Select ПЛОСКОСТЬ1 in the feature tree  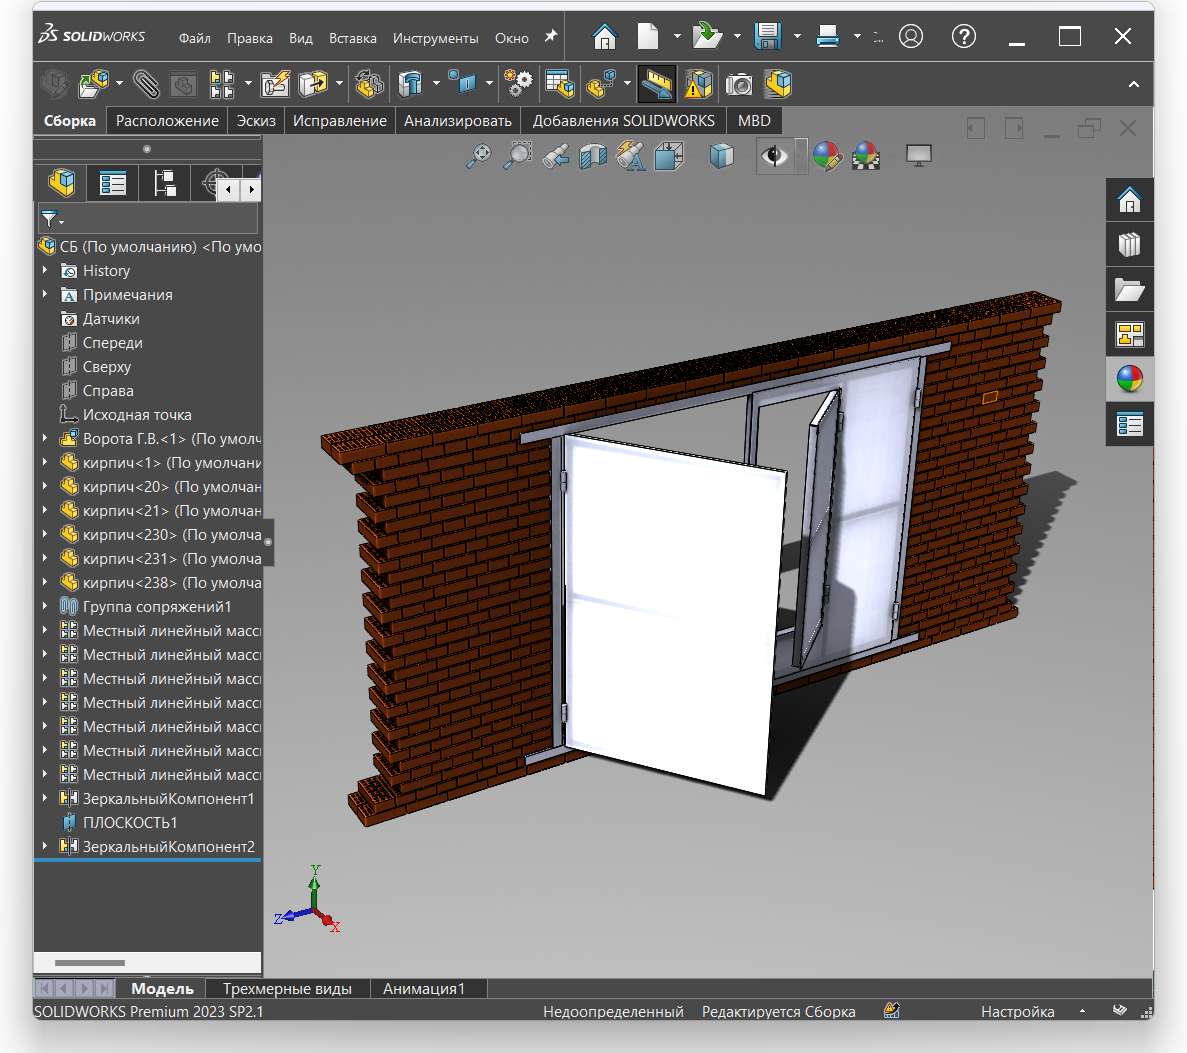click(x=130, y=822)
